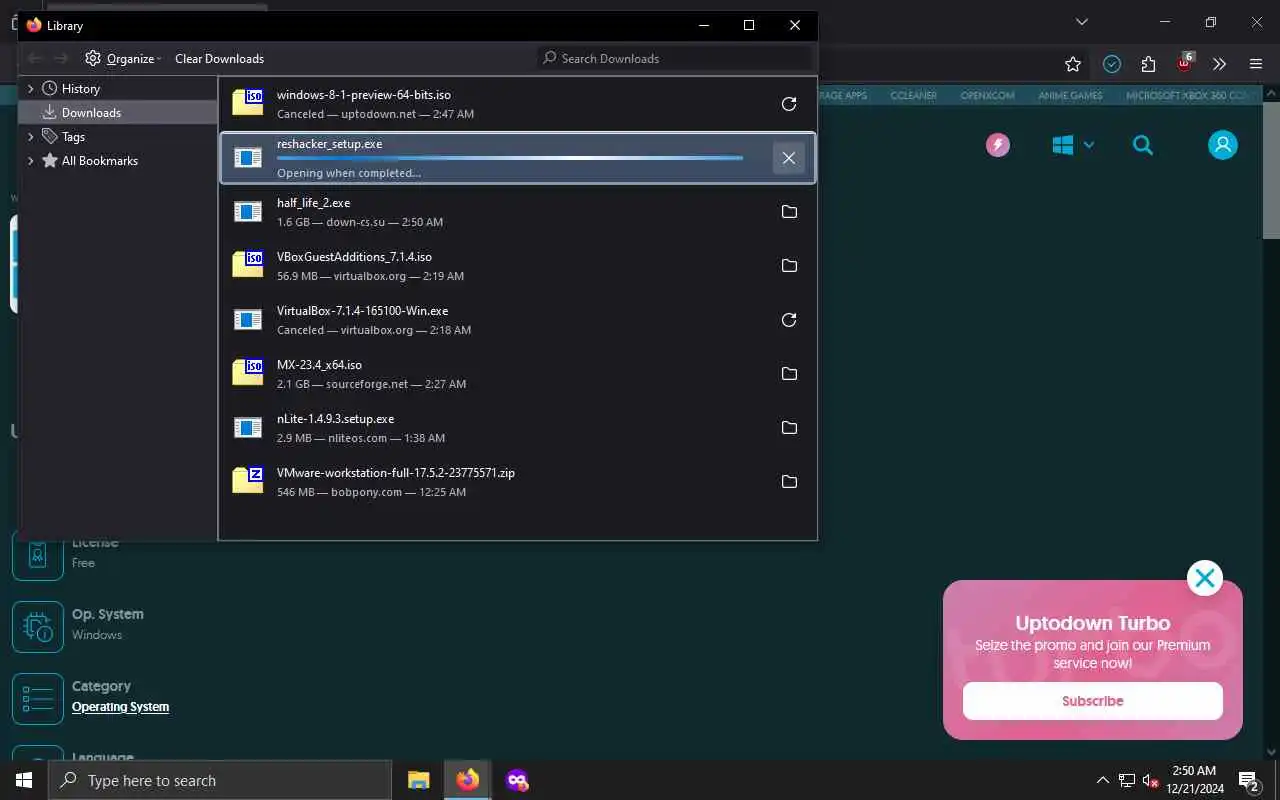Screen dimensions: 1280x800
Task: Cancel the reshacker_setup.exe download
Action: coord(789,158)
